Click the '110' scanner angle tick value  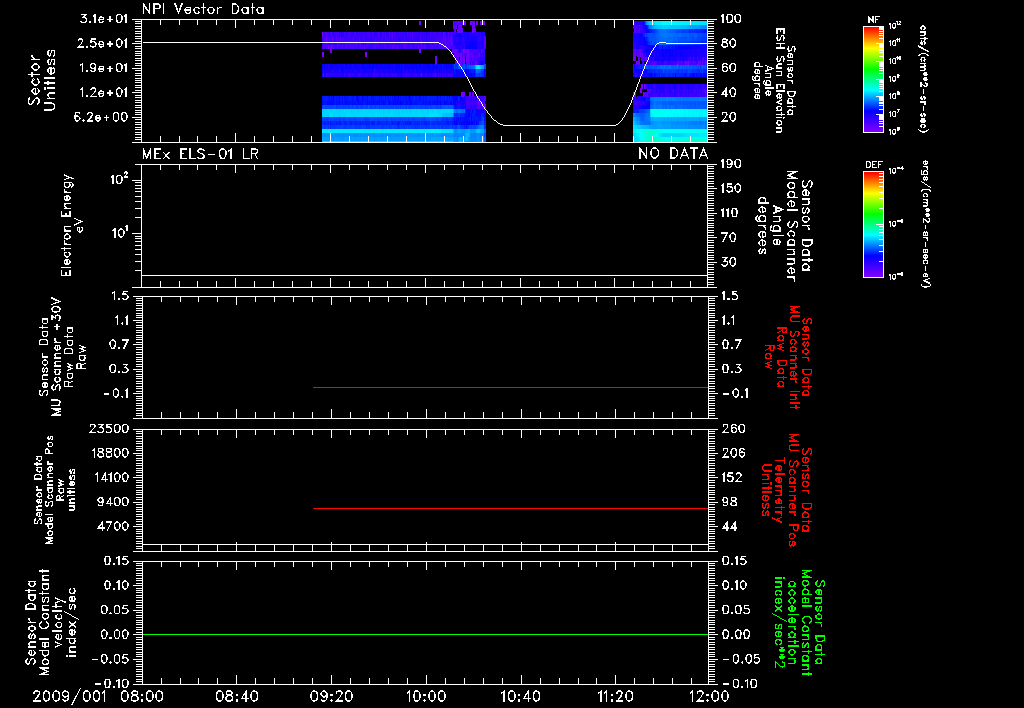tap(731, 213)
